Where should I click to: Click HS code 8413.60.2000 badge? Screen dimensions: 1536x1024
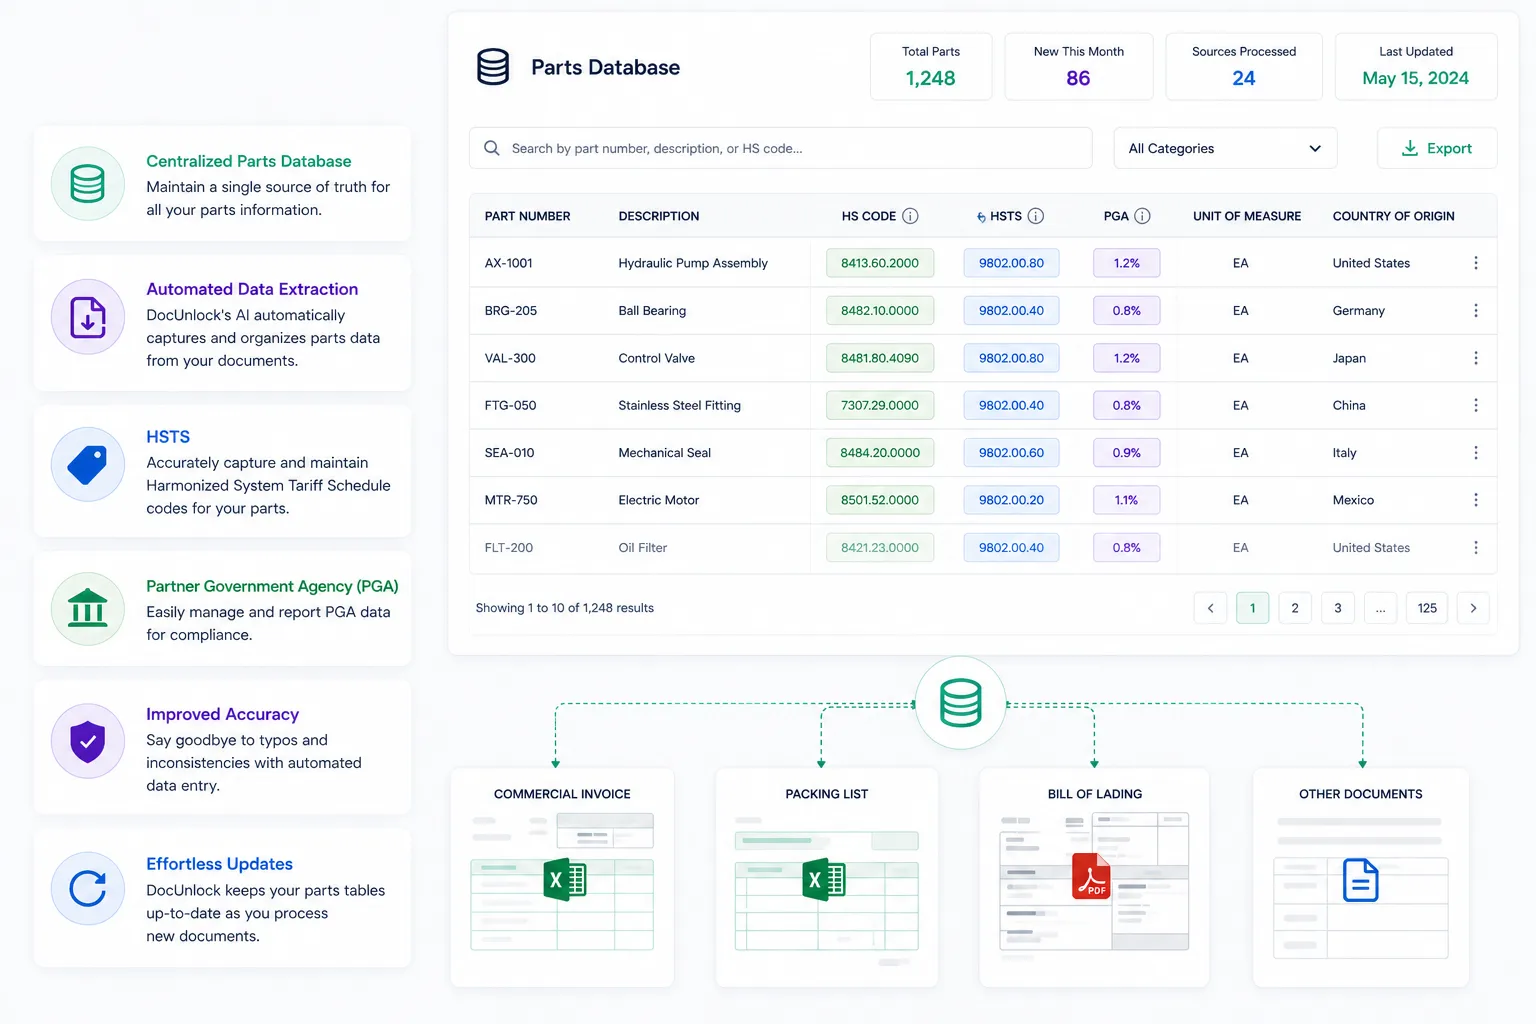(880, 263)
